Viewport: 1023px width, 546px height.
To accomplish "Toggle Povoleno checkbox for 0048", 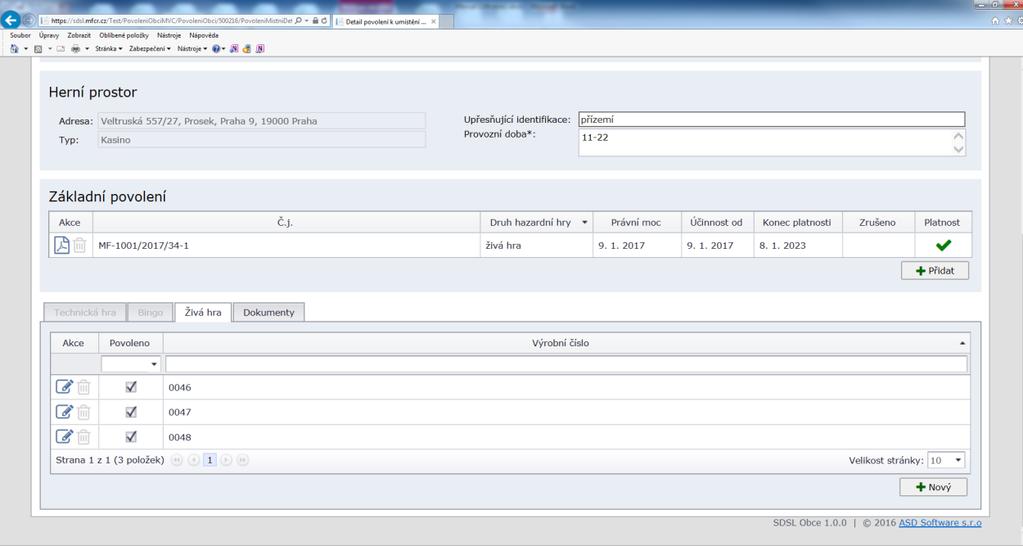I will pyautogui.click(x=130, y=436).
